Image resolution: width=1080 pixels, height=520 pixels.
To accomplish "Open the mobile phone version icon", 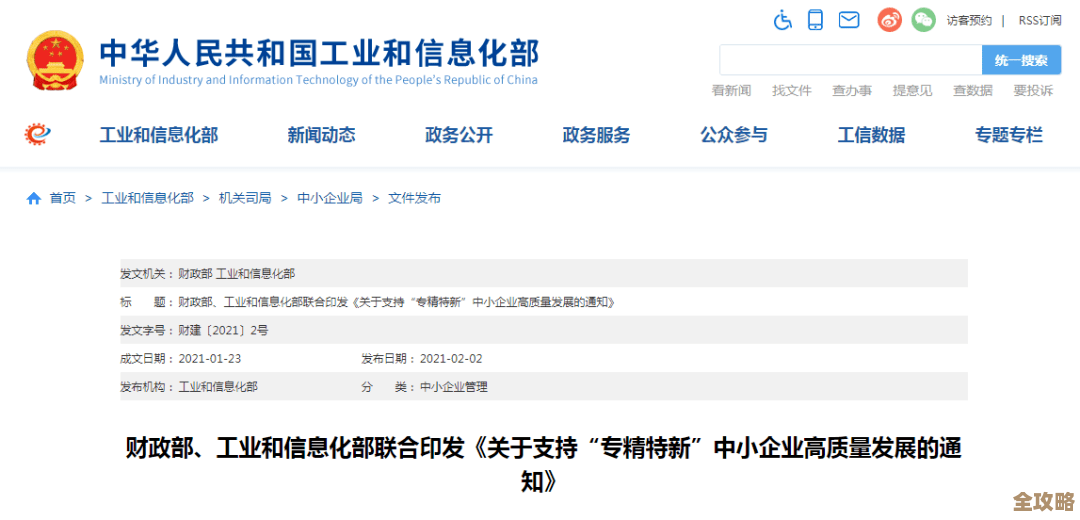I will (x=816, y=19).
